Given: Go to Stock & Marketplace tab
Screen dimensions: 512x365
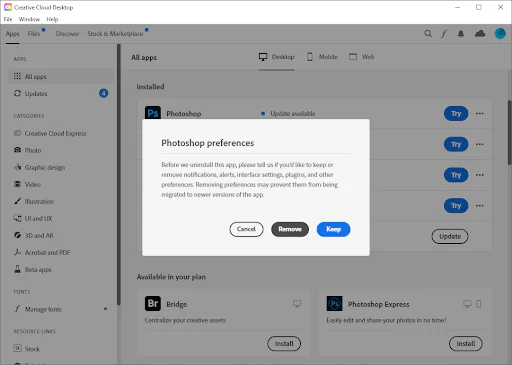Looking at the screenshot, I should [x=115, y=34].
